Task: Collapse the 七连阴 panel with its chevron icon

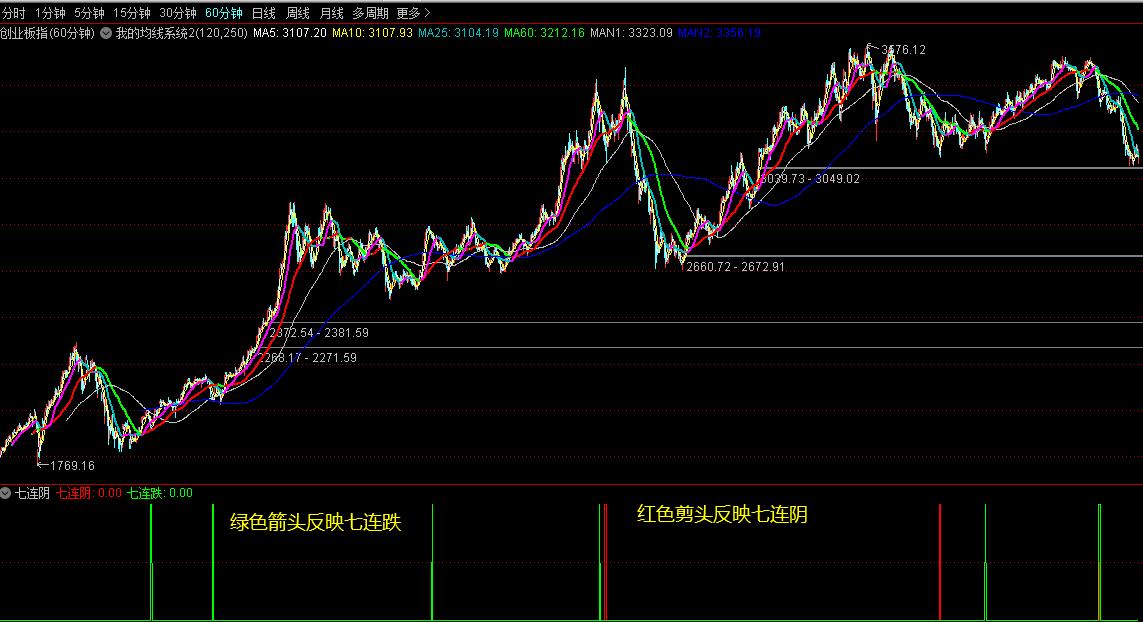Action: coord(7,491)
